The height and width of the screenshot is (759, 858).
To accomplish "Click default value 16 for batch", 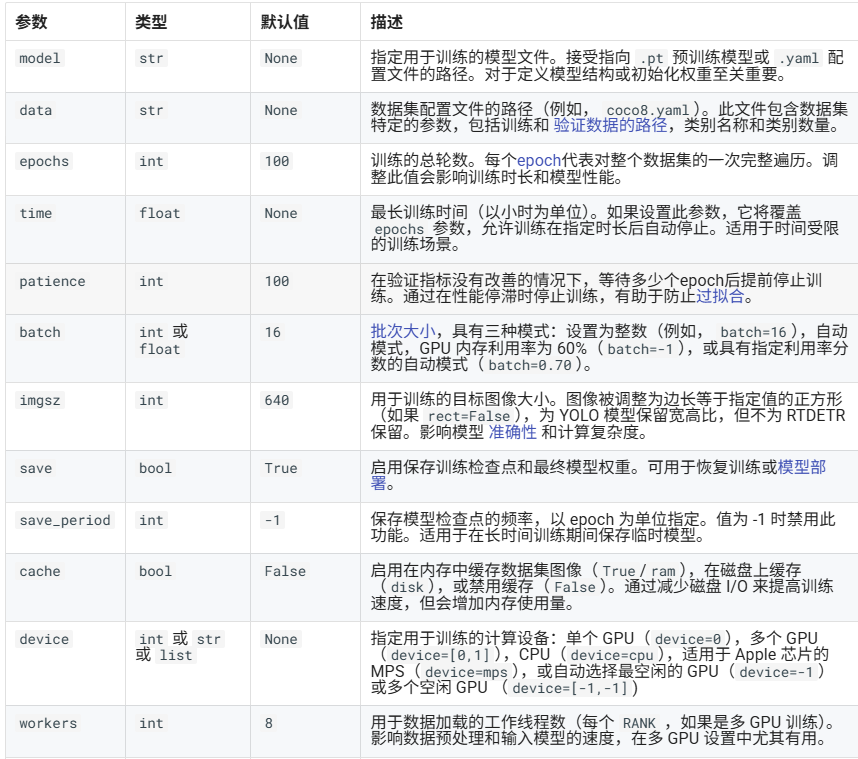I will coord(273,332).
